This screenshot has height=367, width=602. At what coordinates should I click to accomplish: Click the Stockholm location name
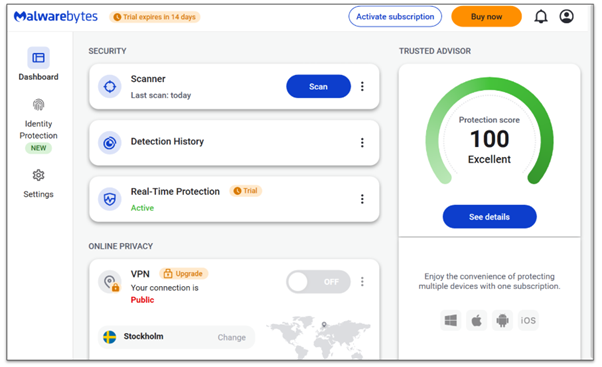click(143, 336)
